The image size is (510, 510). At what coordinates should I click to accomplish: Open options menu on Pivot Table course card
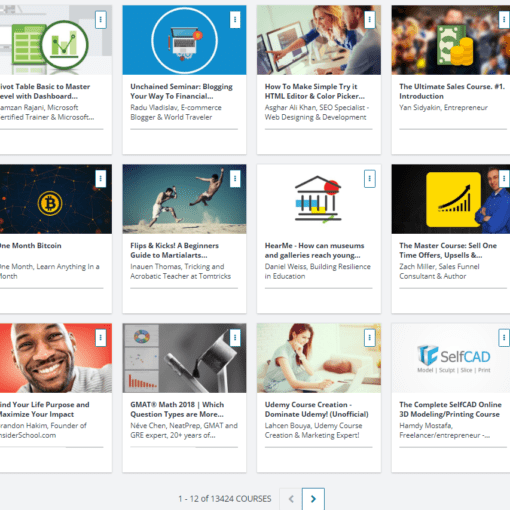[x=101, y=20]
